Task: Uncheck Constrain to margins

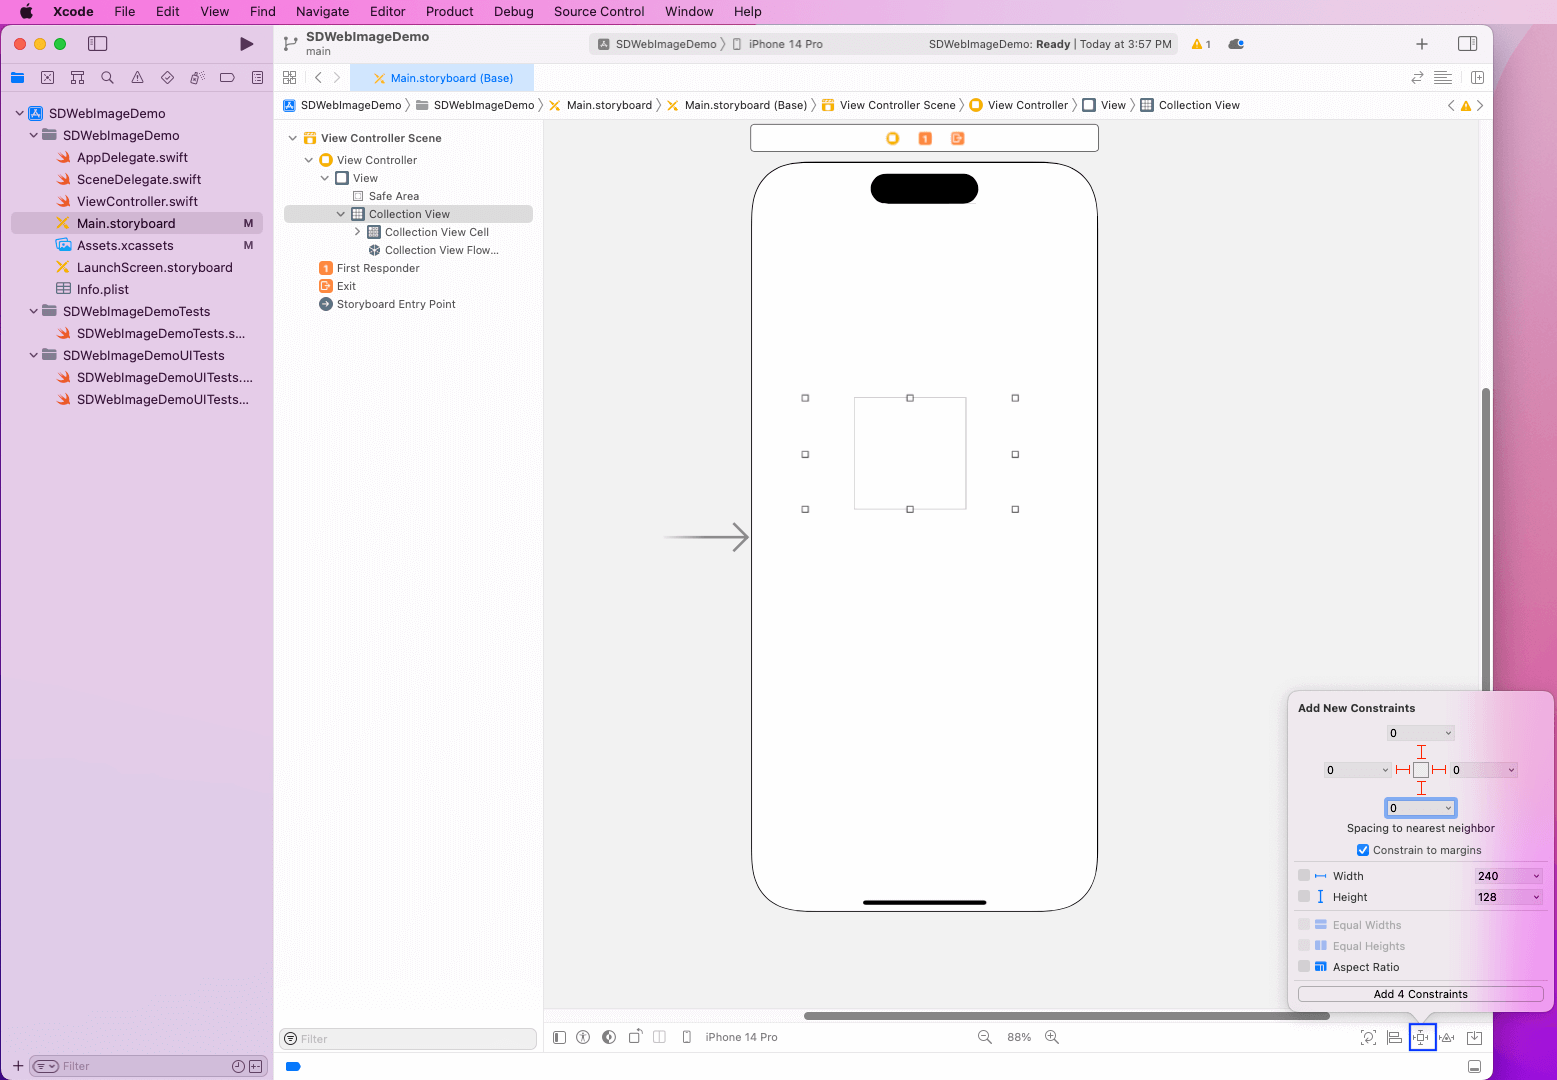Action: pyautogui.click(x=1363, y=850)
